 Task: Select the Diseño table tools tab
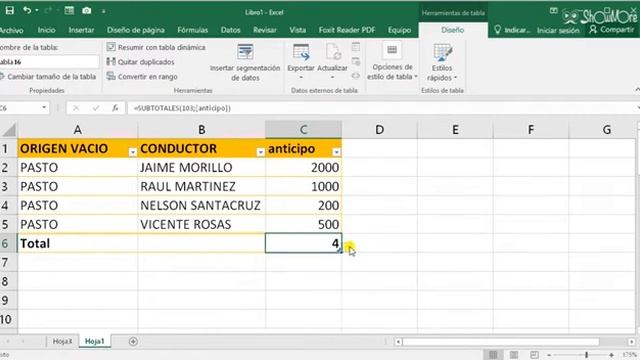point(452,30)
